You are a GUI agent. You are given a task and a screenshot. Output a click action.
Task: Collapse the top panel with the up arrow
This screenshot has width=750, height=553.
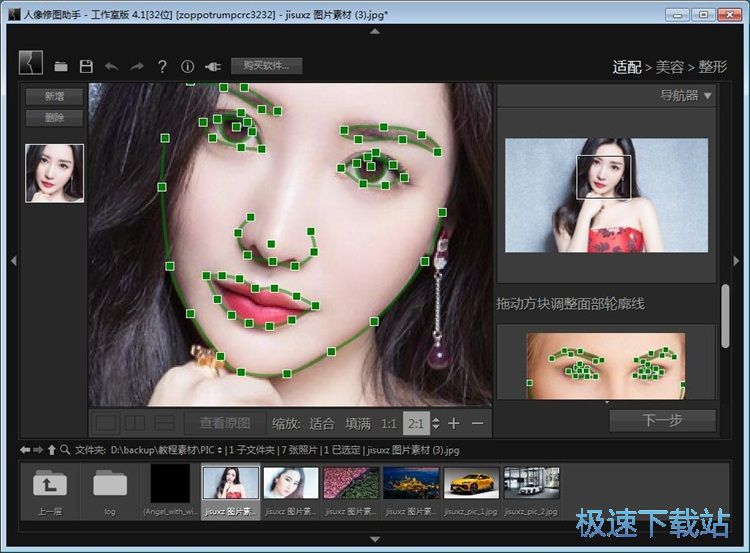click(x=375, y=32)
